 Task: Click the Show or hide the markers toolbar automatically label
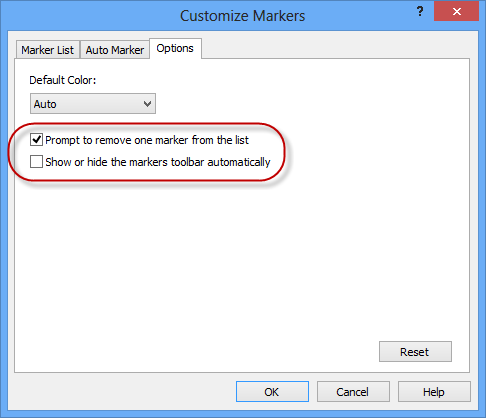(x=158, y=162)
